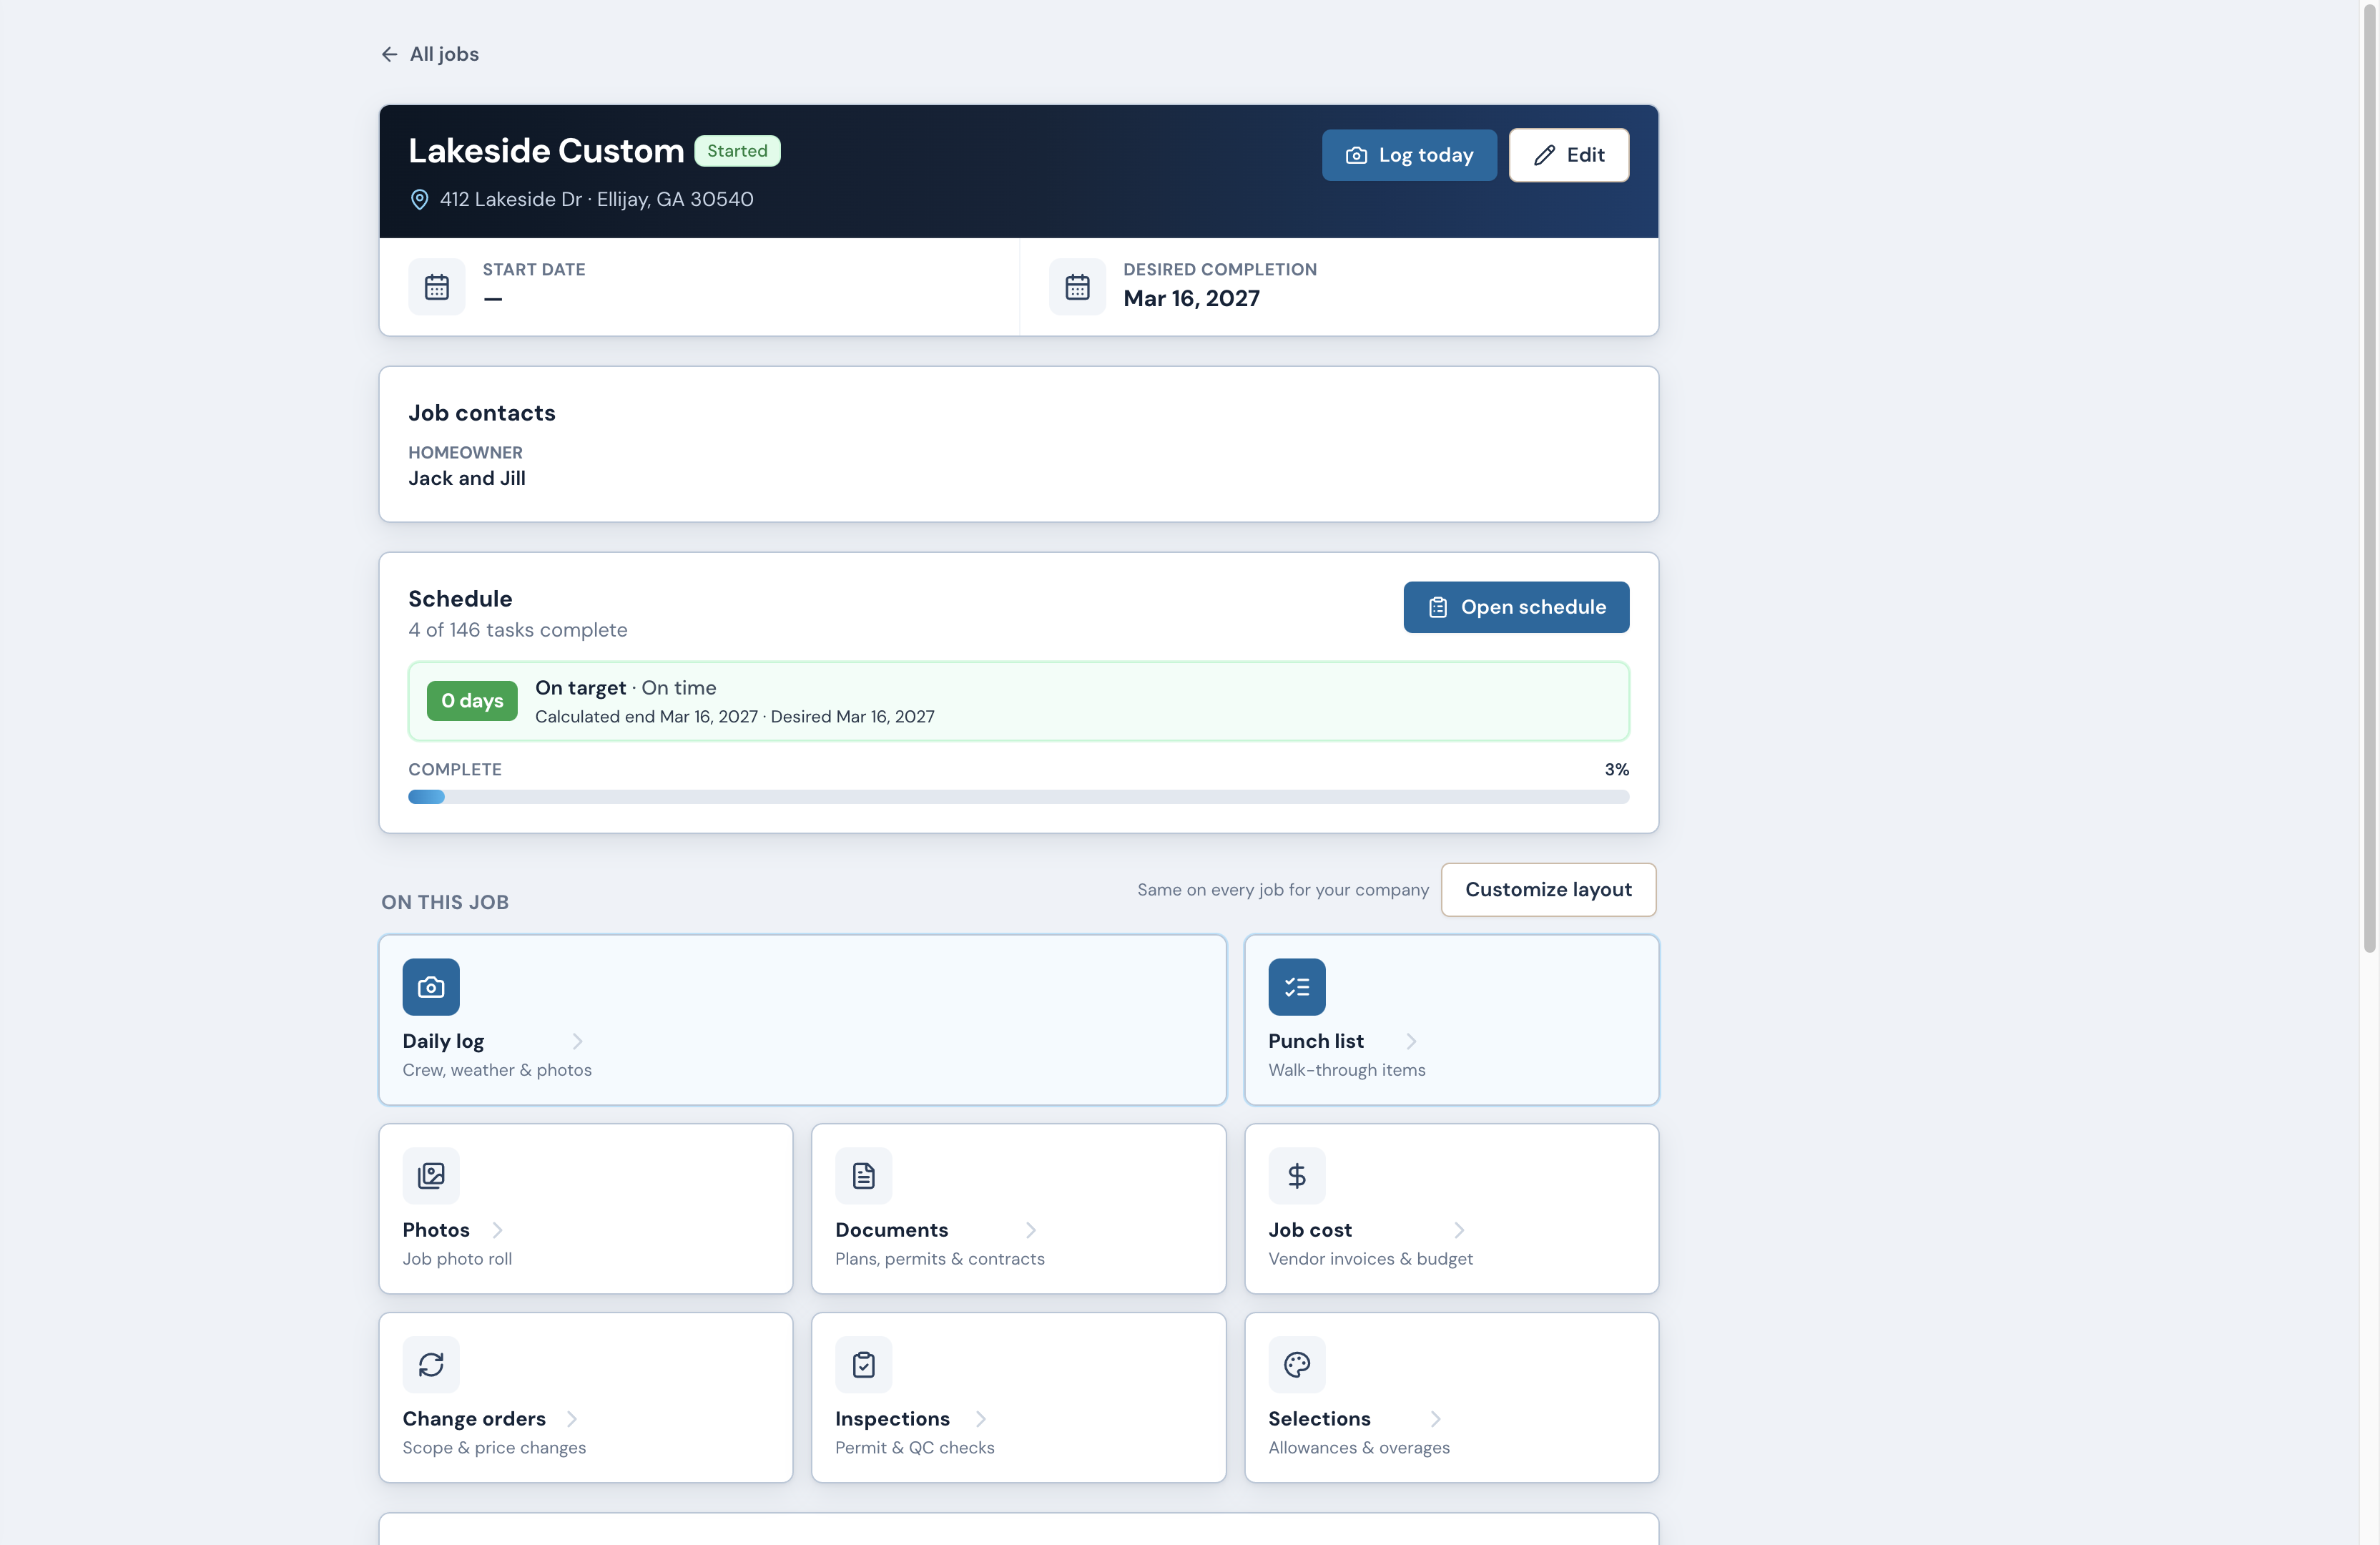
Task: Click the pencil icon inside Edit
Action: tap(1544, 155)
